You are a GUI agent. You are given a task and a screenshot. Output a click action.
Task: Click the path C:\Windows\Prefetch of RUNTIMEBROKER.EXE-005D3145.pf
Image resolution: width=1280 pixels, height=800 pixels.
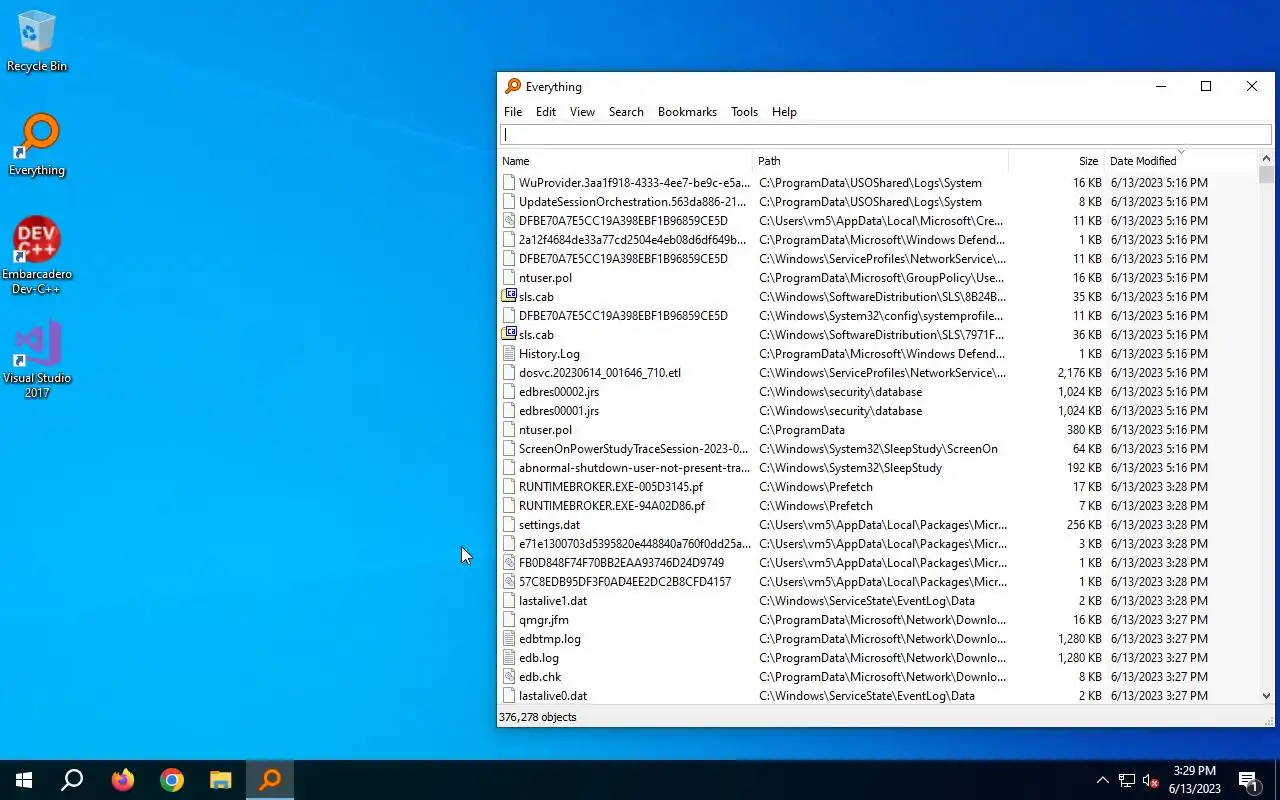coord(816,487)
